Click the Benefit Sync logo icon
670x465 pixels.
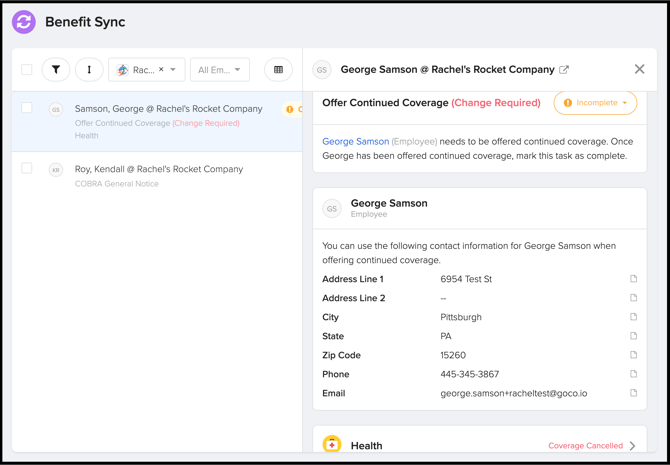24,22
